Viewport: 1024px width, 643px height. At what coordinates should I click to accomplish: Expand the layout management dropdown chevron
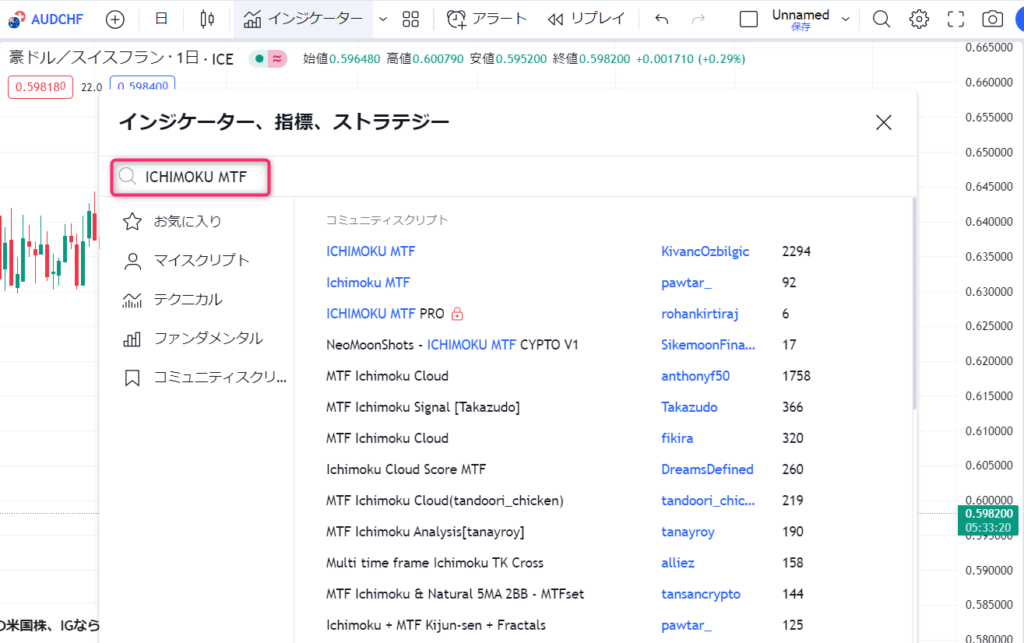846,20
